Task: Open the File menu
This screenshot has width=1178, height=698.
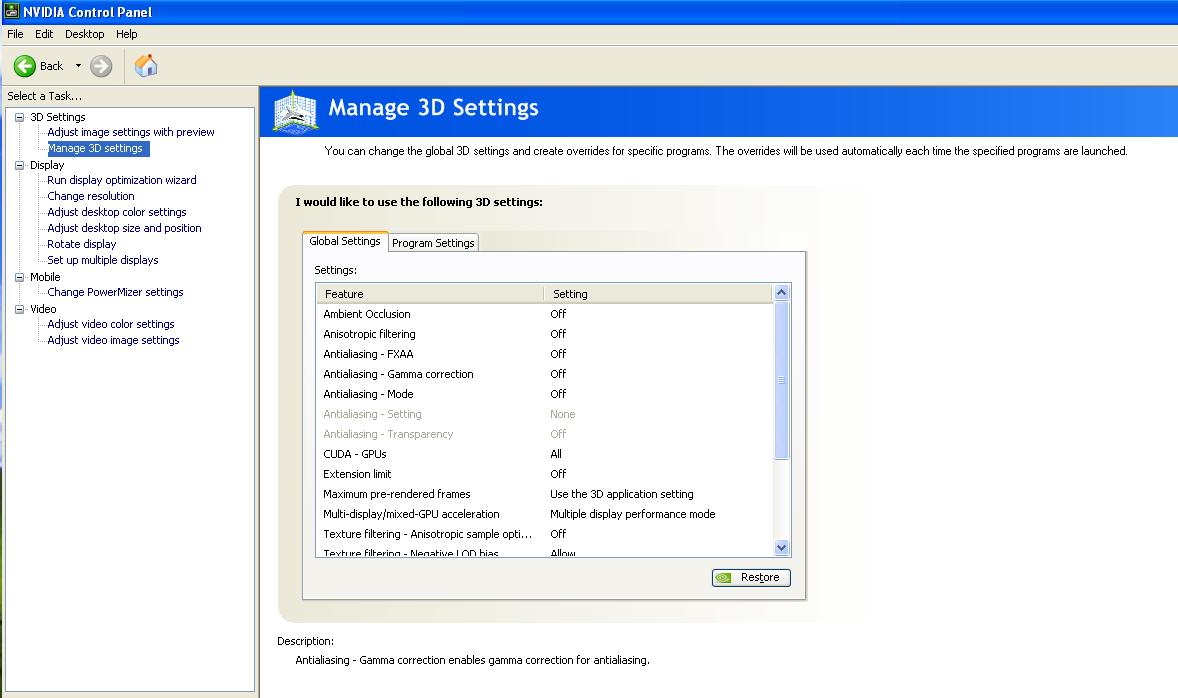Action: (15, 34)
